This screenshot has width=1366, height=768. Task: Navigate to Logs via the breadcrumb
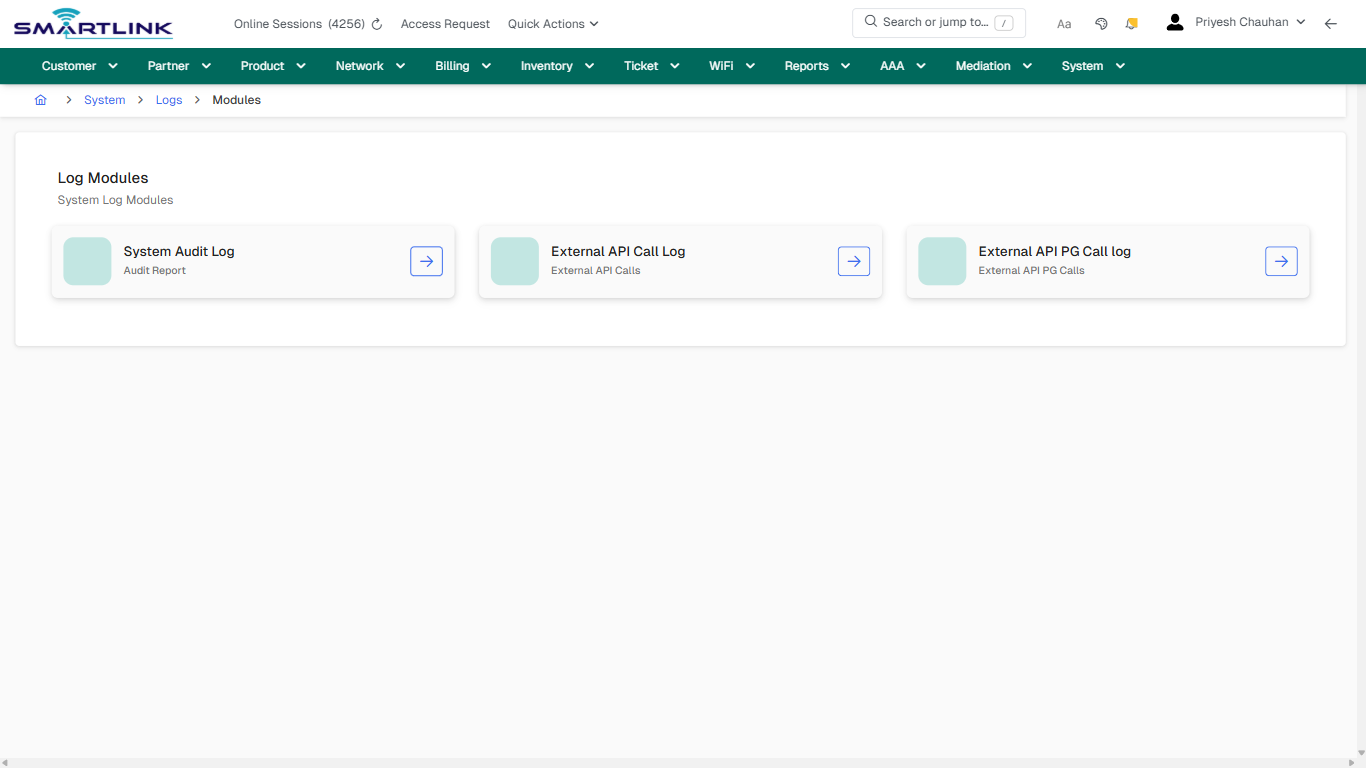point(169,100)
